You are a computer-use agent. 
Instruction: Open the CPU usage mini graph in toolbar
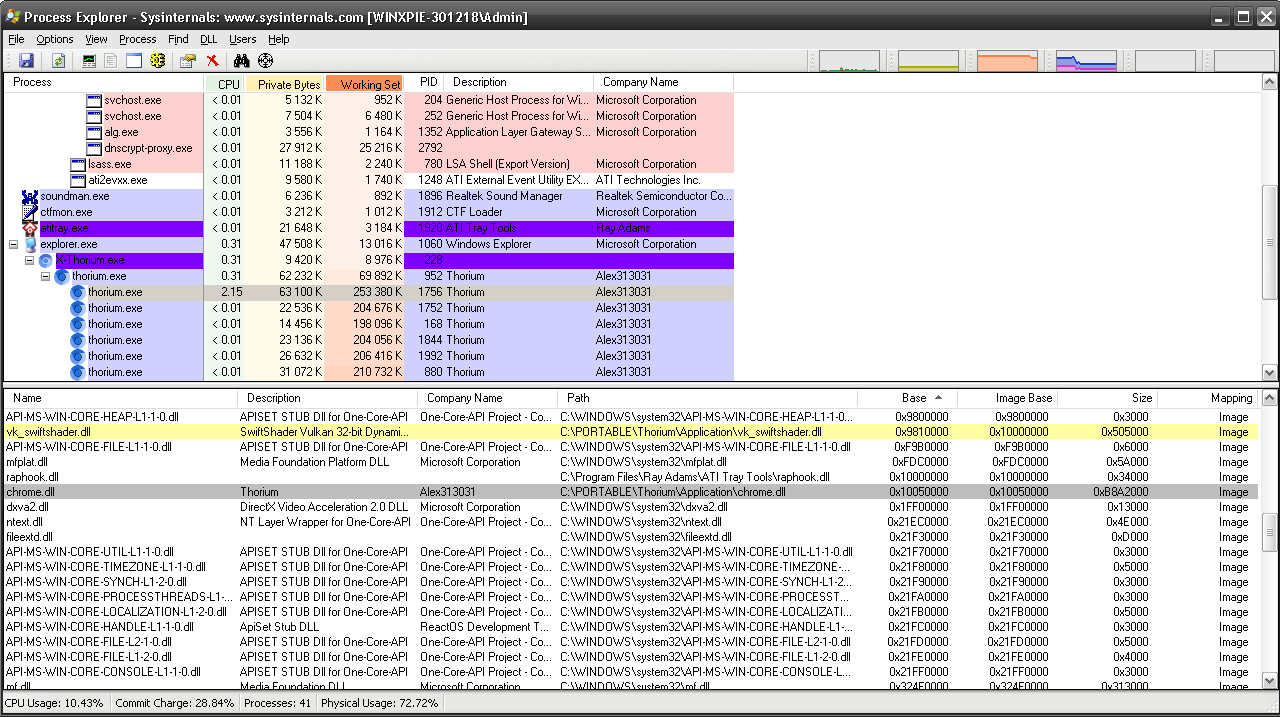[x=849, y=61]
